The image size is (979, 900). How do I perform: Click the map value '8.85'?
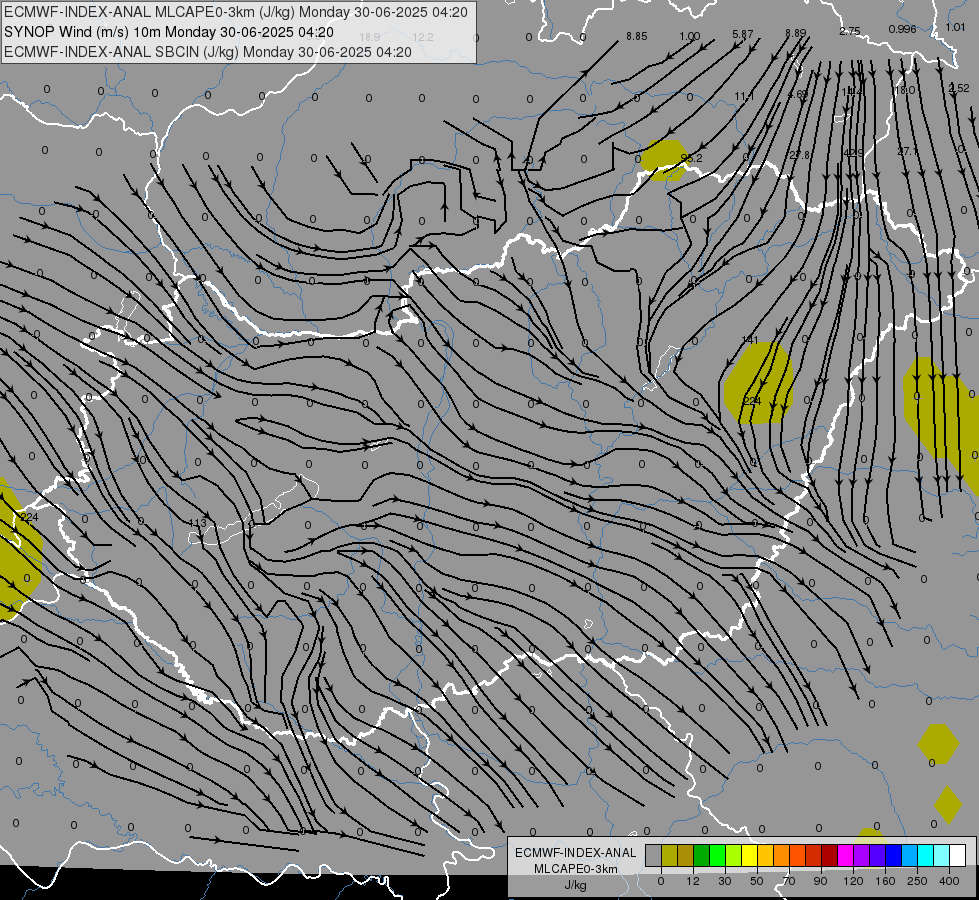637,36
